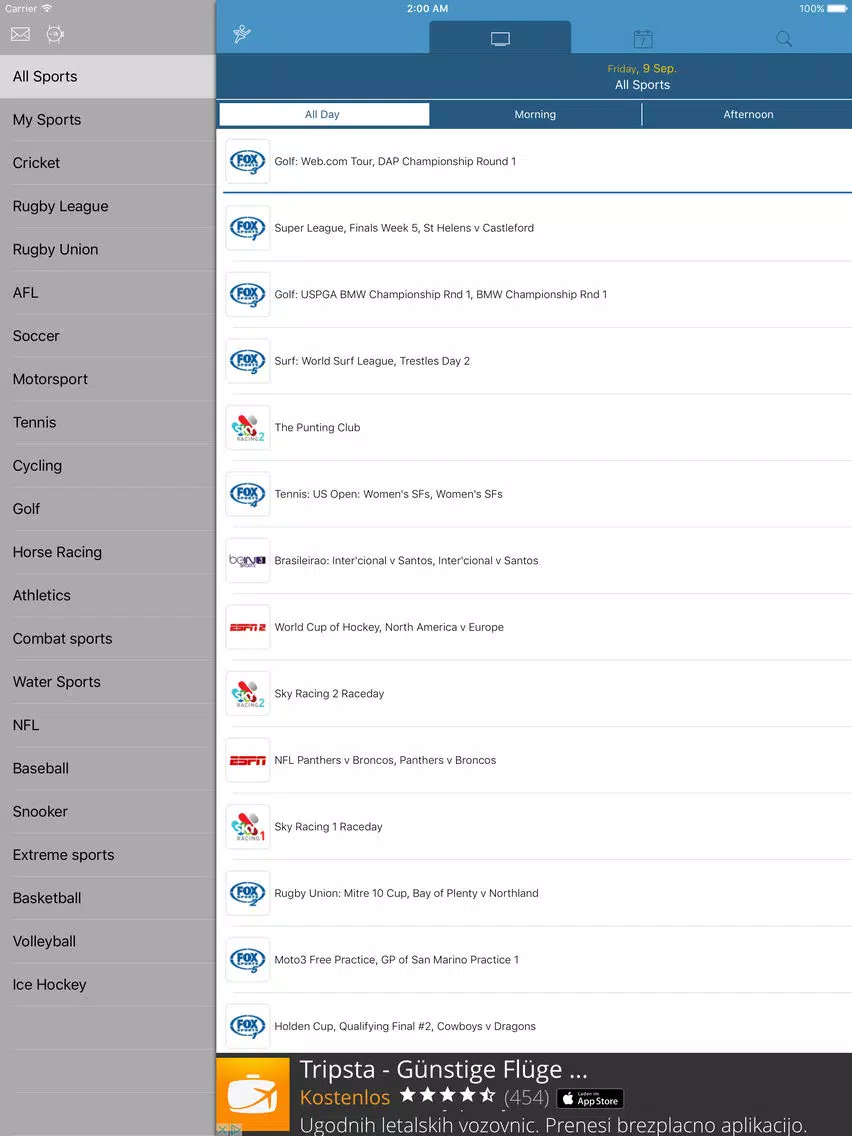This screenshot has height=1136, width=852.
Task: Select the Afternoon filter
Action: (748, 114)
